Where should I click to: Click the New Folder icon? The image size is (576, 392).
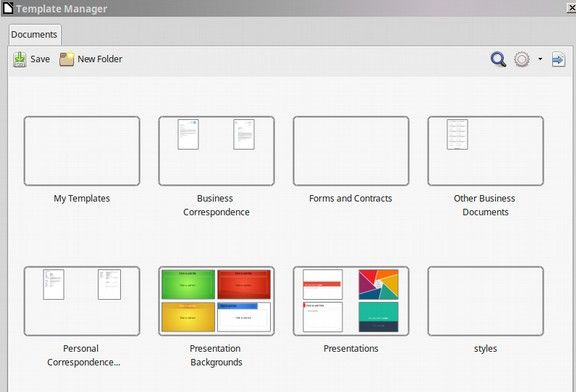pyautogui.click(x=66, y=59)
